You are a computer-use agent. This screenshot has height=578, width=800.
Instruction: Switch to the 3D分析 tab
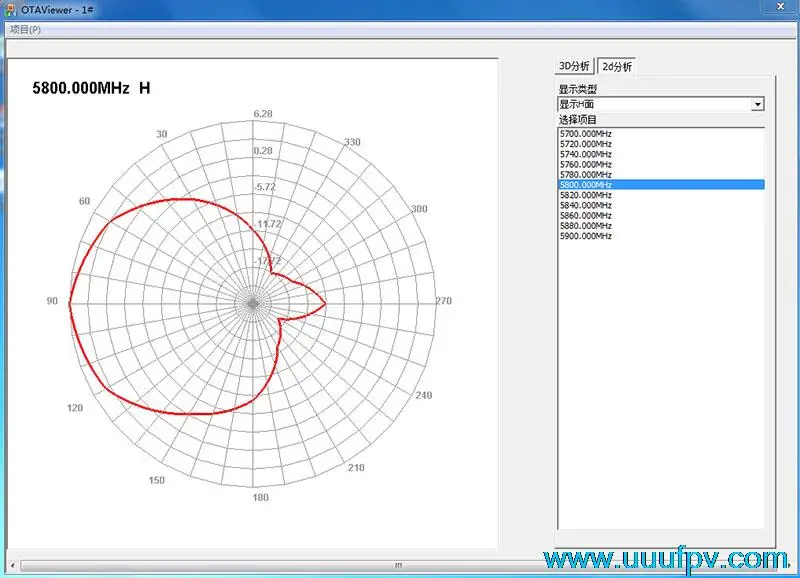(575, 66)
